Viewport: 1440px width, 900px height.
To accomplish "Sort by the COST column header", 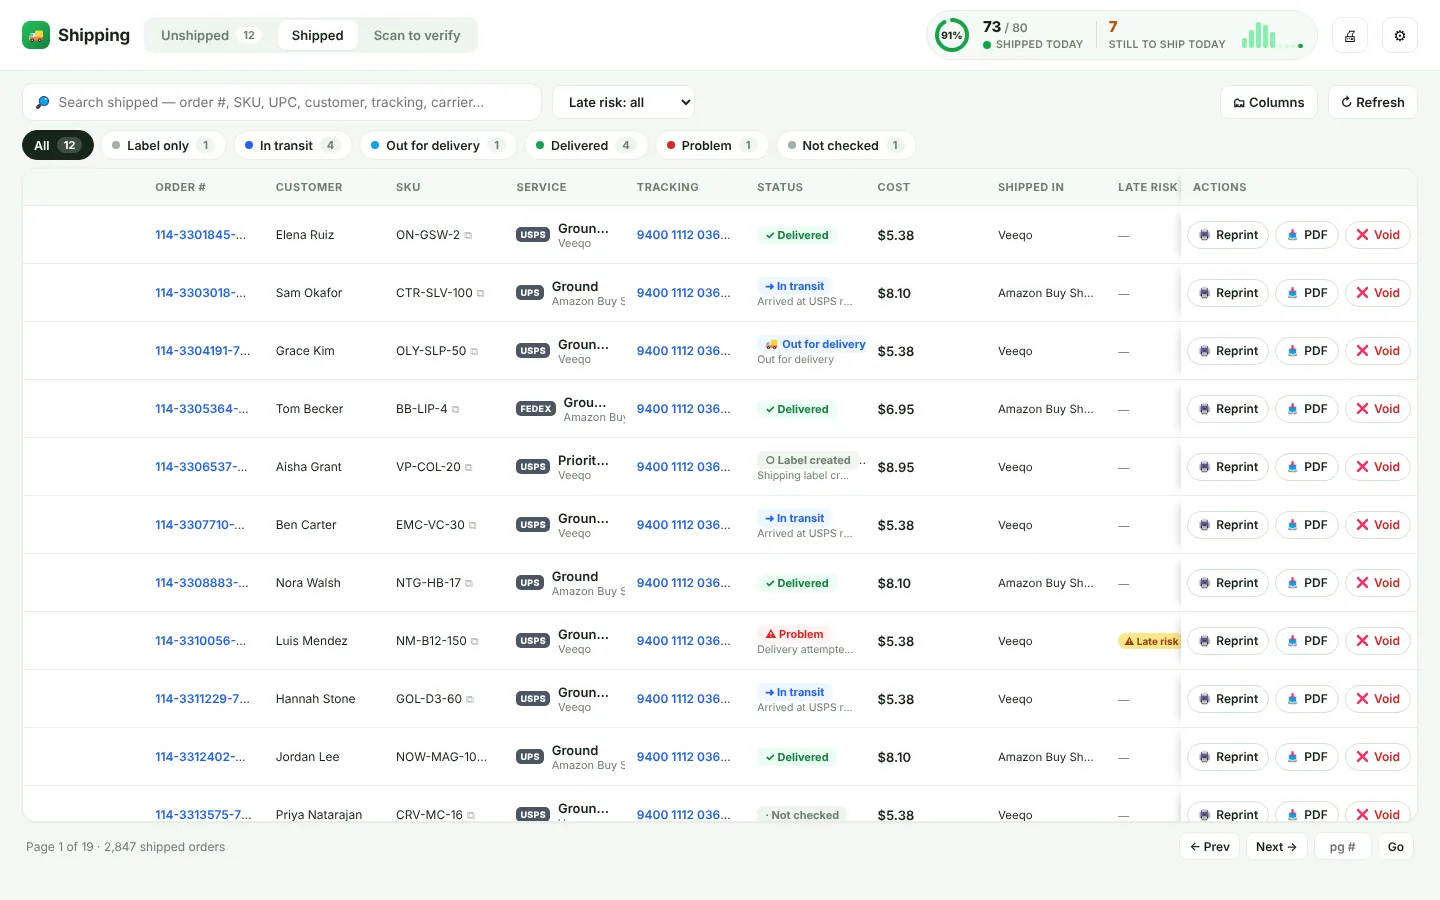I will (x=894, y=187).
